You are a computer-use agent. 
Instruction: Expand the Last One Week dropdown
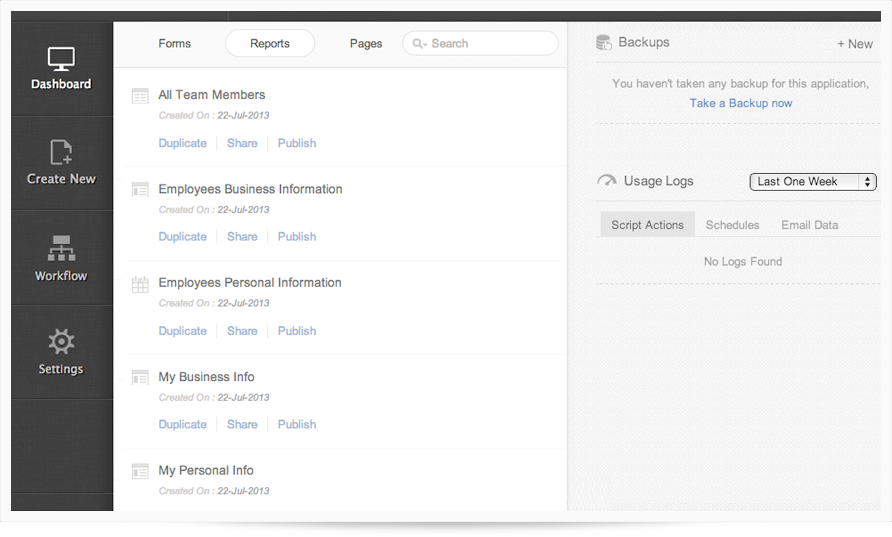click(812, 182)
